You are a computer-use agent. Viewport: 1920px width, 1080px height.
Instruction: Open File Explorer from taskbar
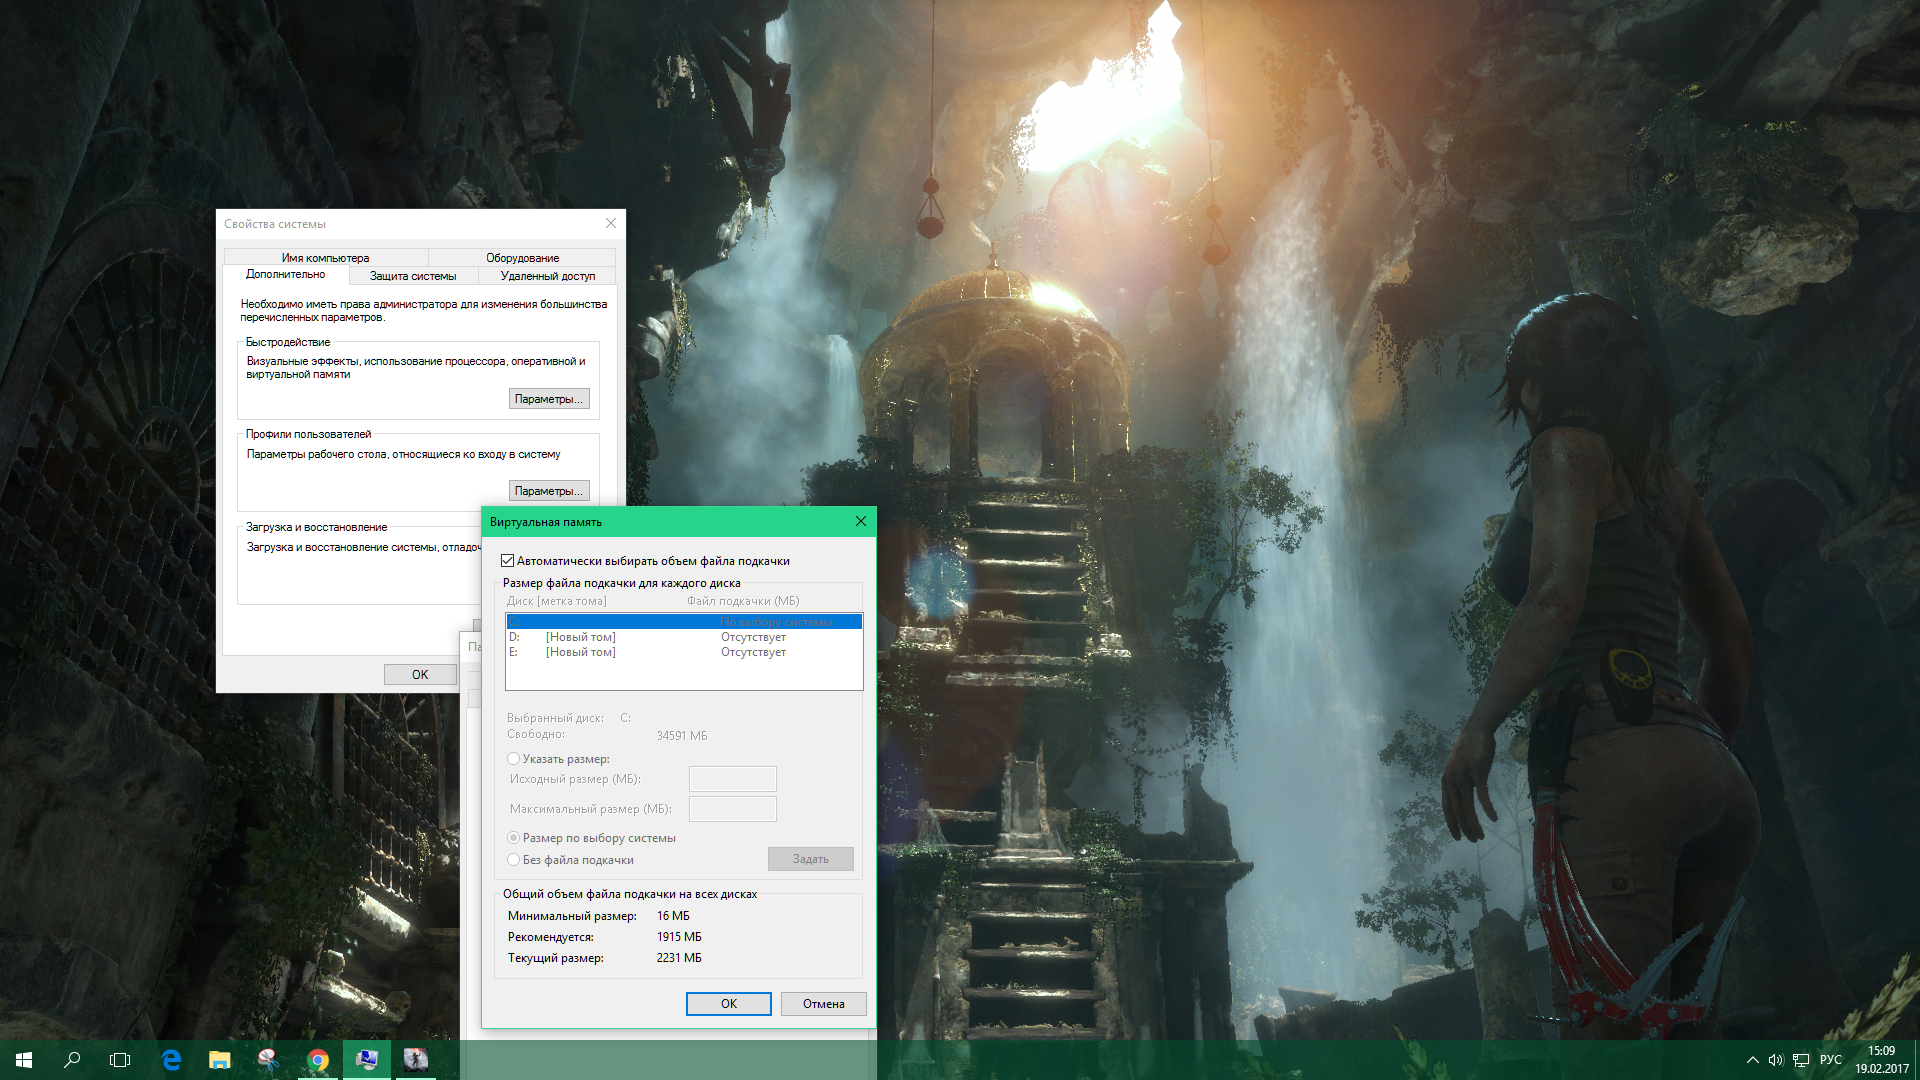tap(220, 1060)
